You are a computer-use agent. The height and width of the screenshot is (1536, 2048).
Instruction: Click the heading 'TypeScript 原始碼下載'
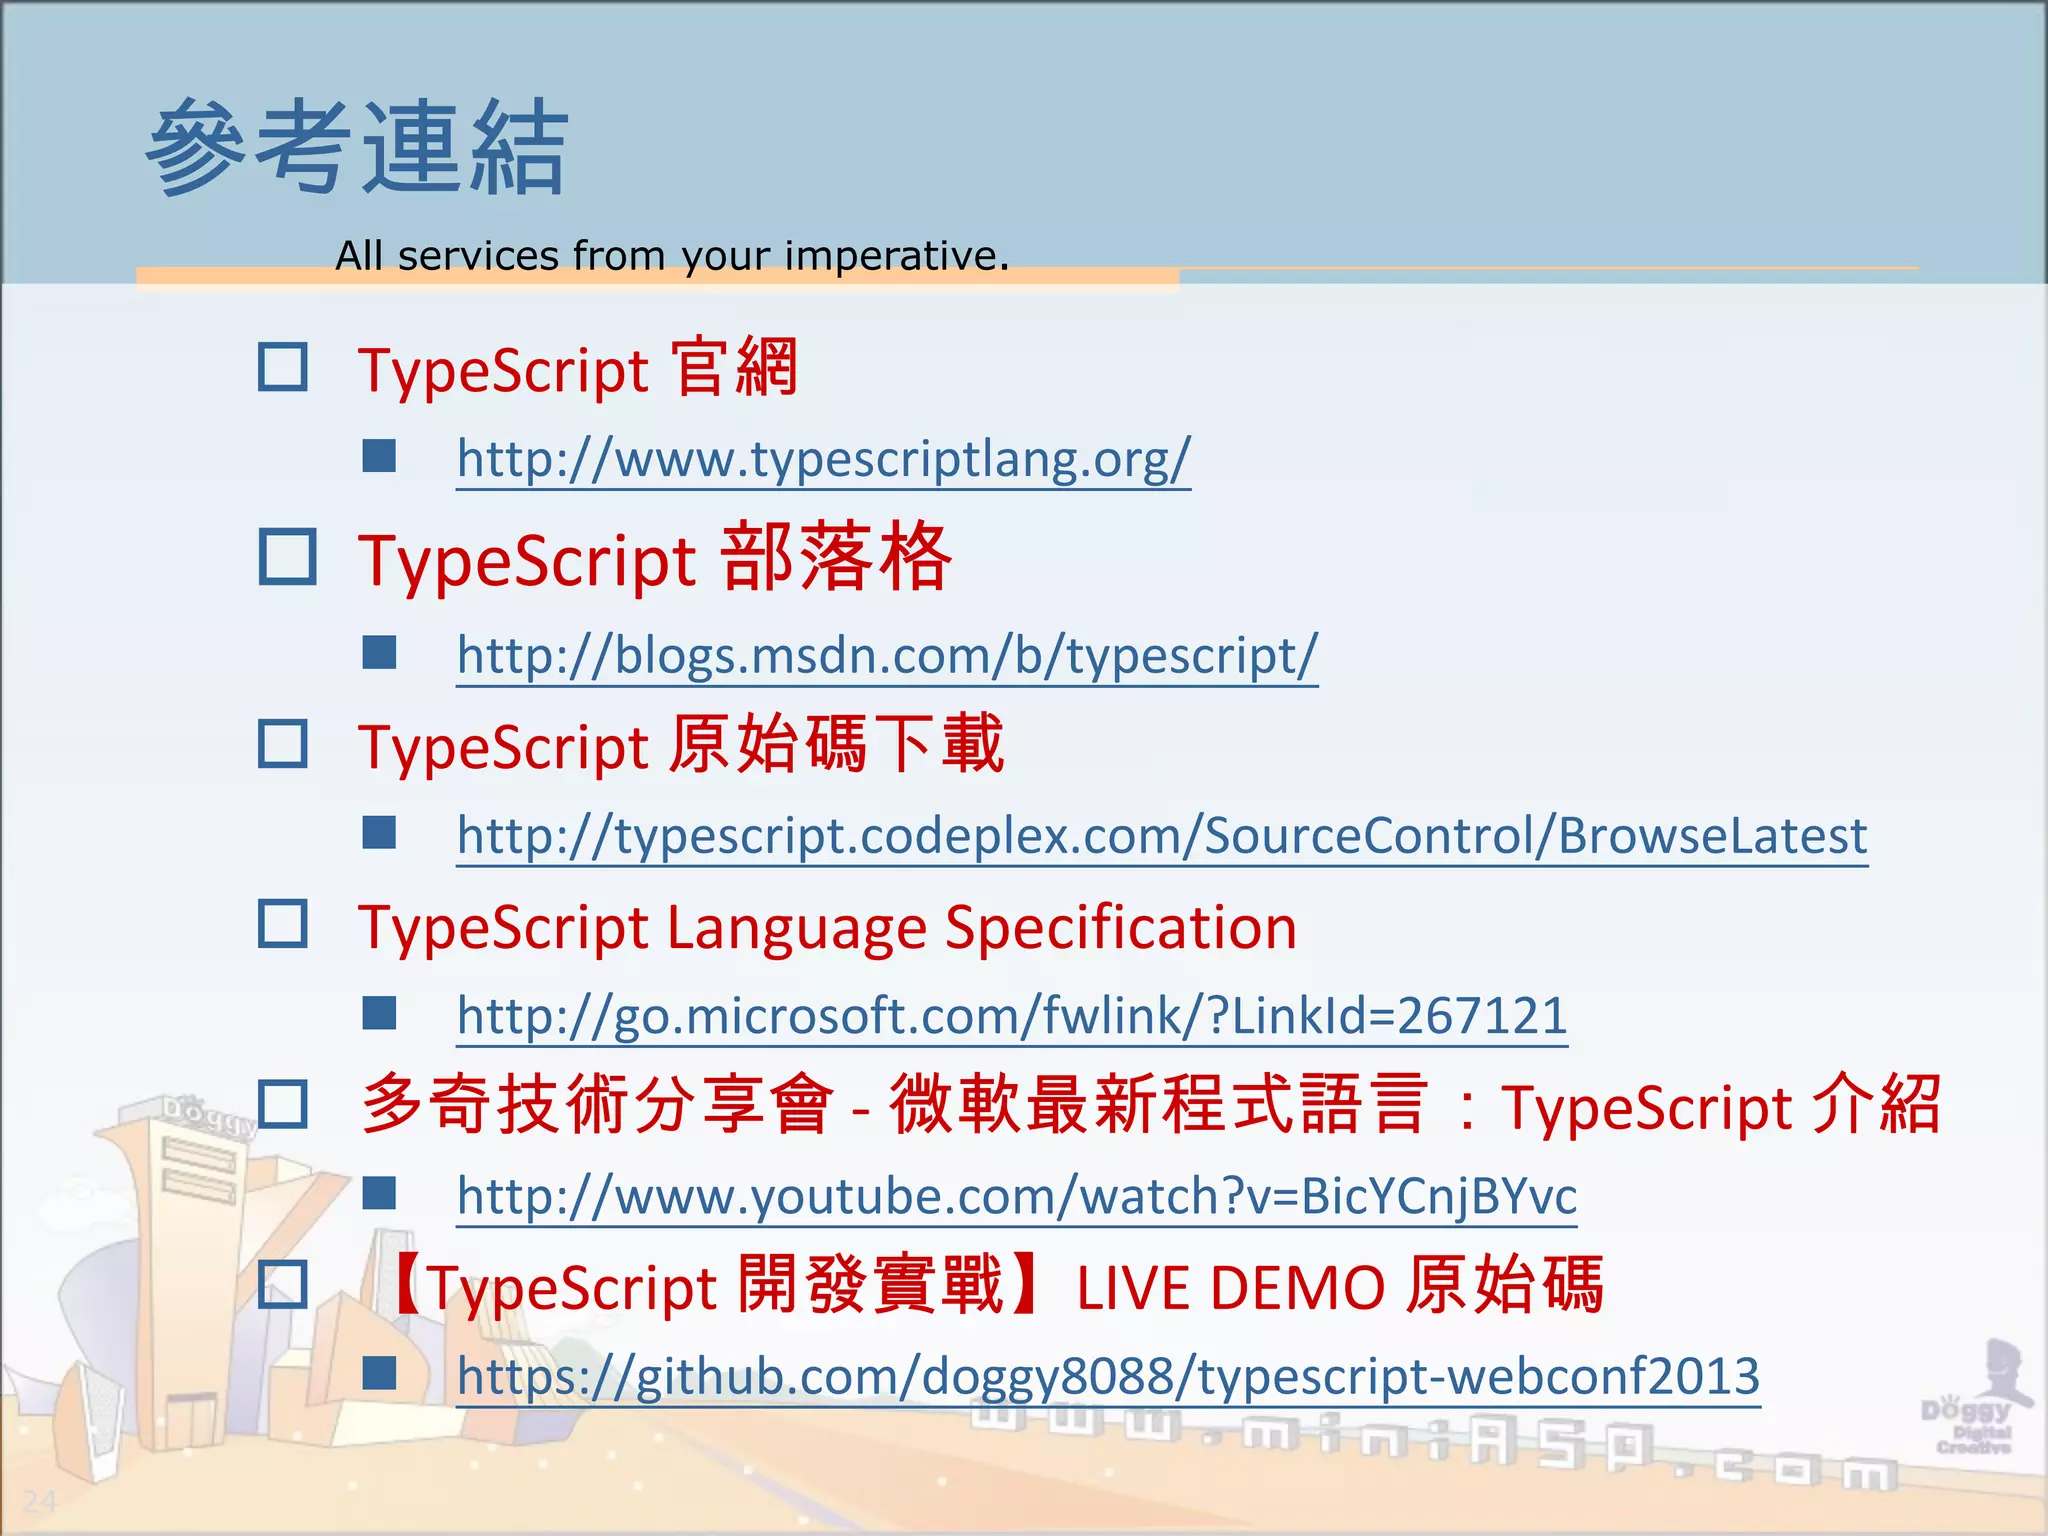(x=681, y=746)
